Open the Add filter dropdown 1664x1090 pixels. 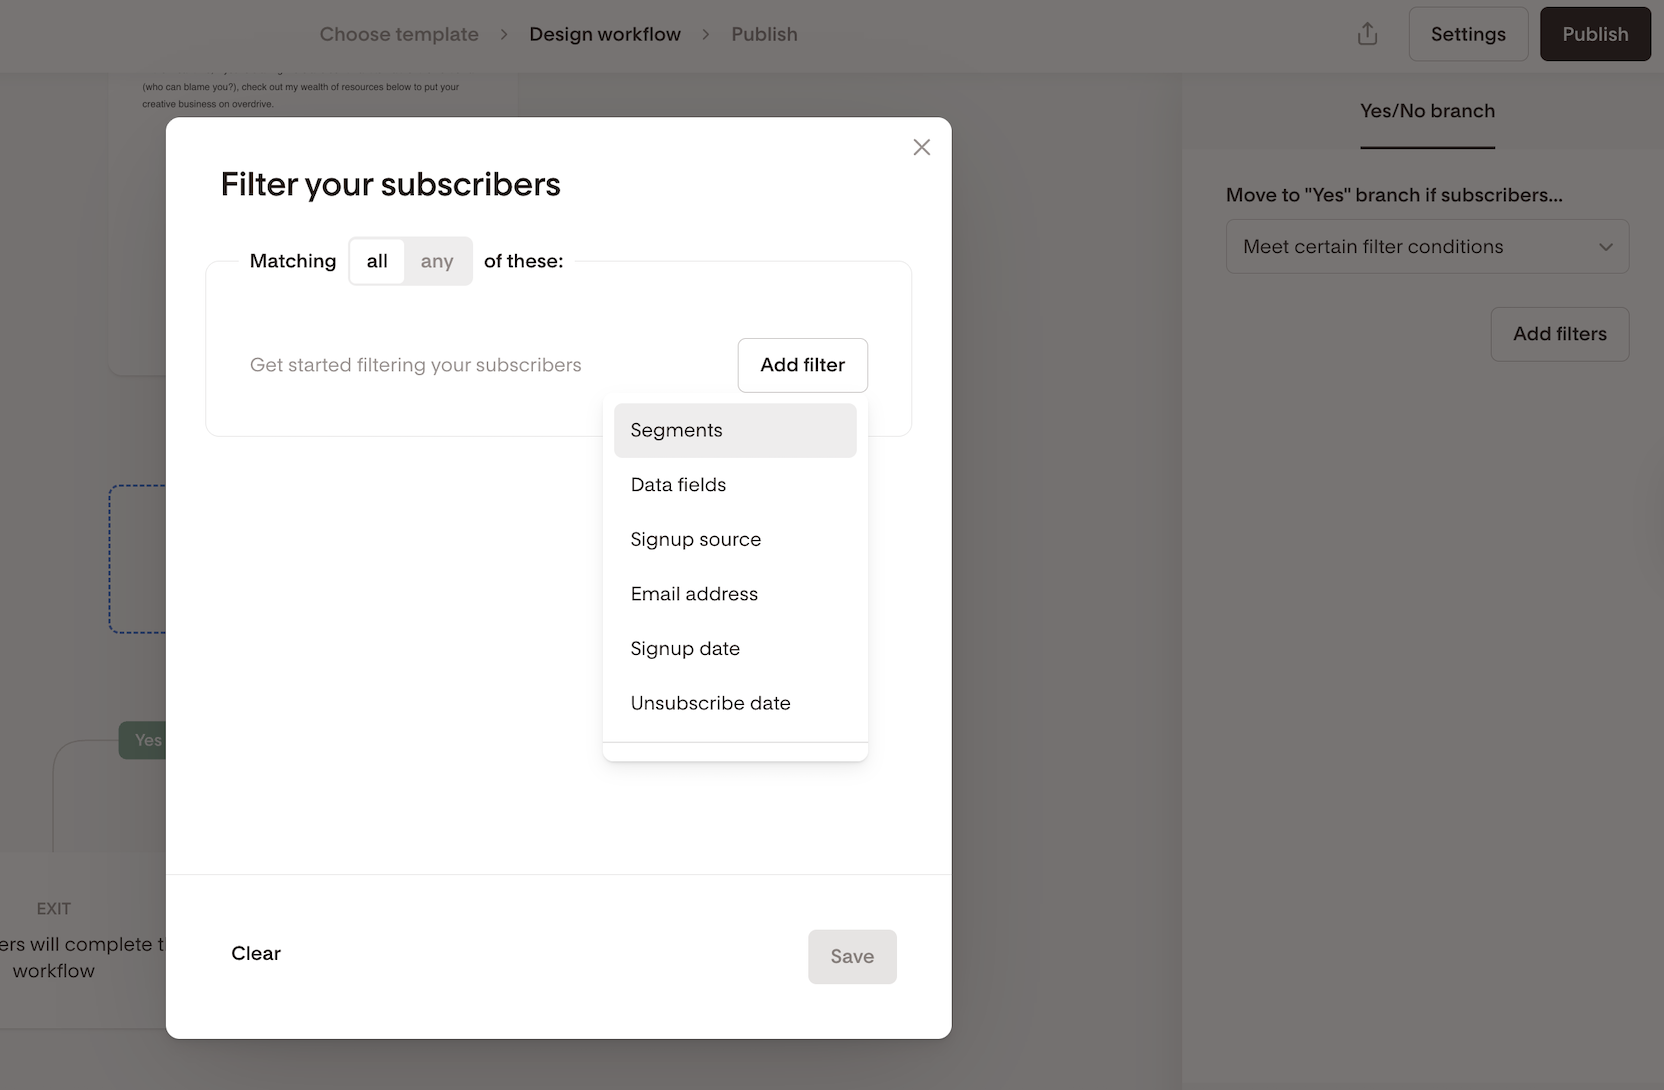click(802, 365)
